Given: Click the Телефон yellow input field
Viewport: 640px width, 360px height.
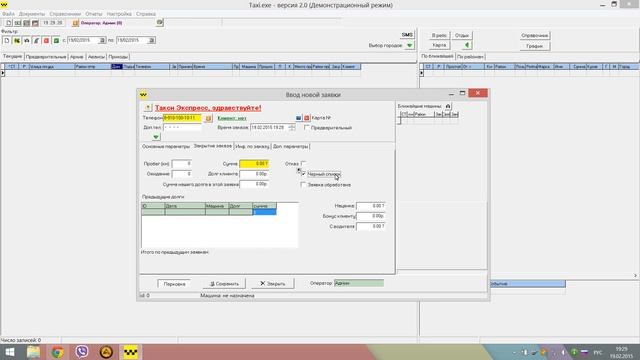Looking at the screenshot, I should pos(182,118).
